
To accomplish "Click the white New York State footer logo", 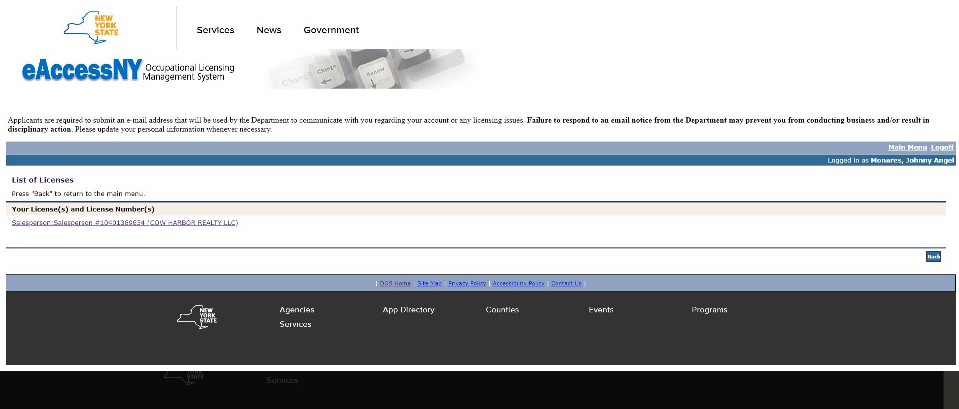I will tap(197, 317).
